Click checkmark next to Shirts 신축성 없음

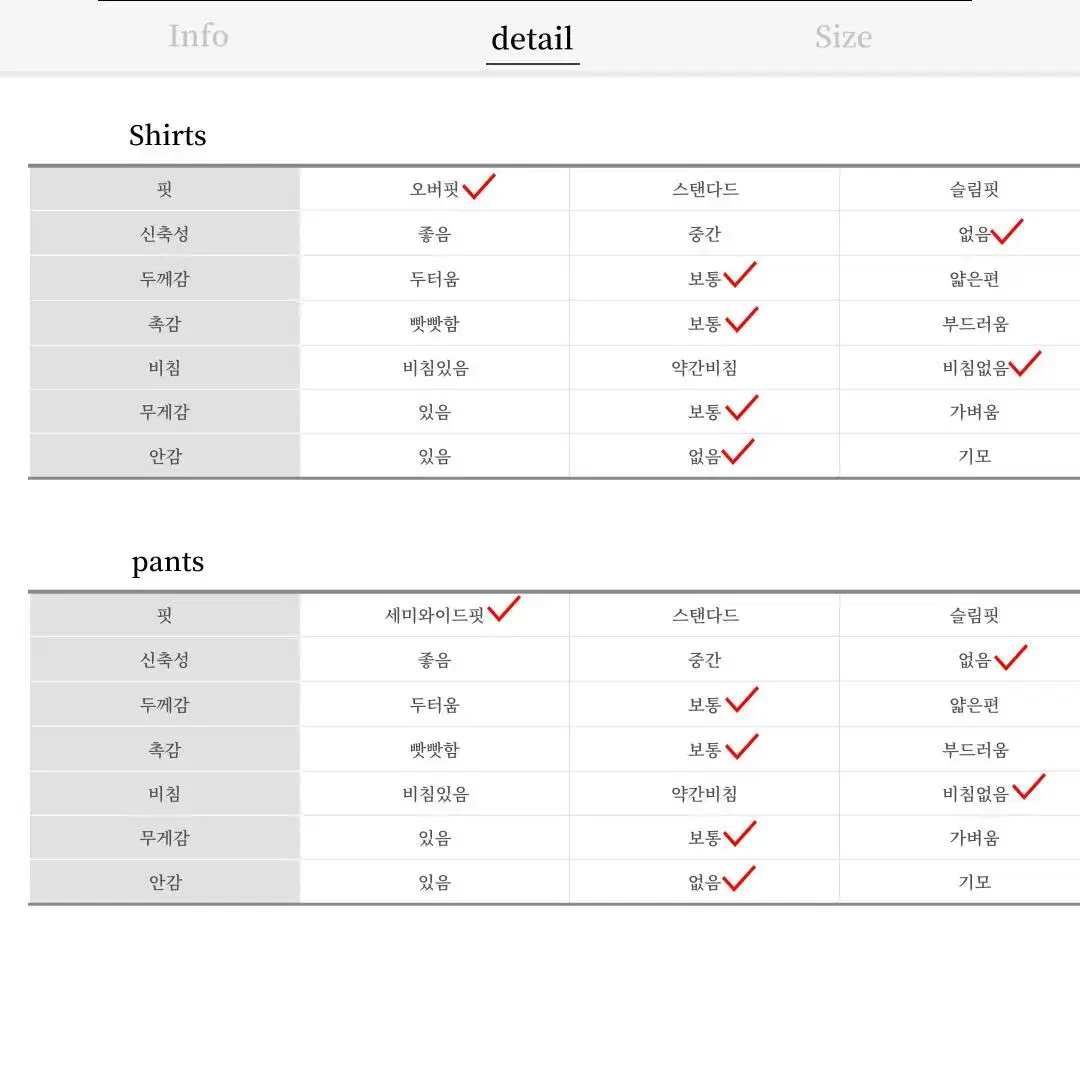pyautogui.click(x=1007, y=231)
